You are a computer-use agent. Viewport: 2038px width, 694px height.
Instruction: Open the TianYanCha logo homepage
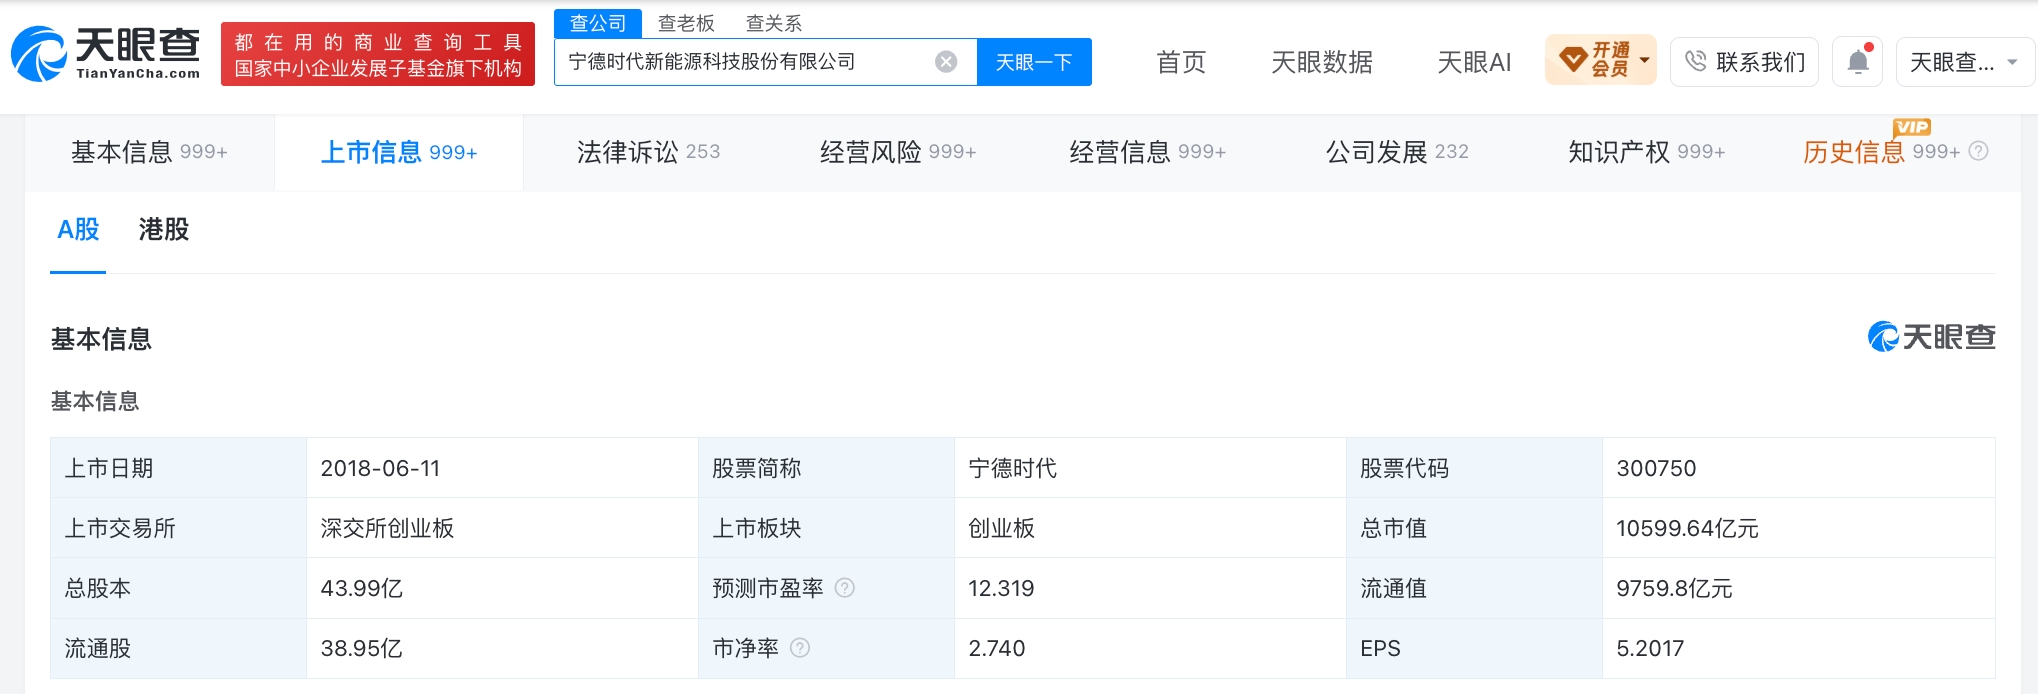point(105,53)
